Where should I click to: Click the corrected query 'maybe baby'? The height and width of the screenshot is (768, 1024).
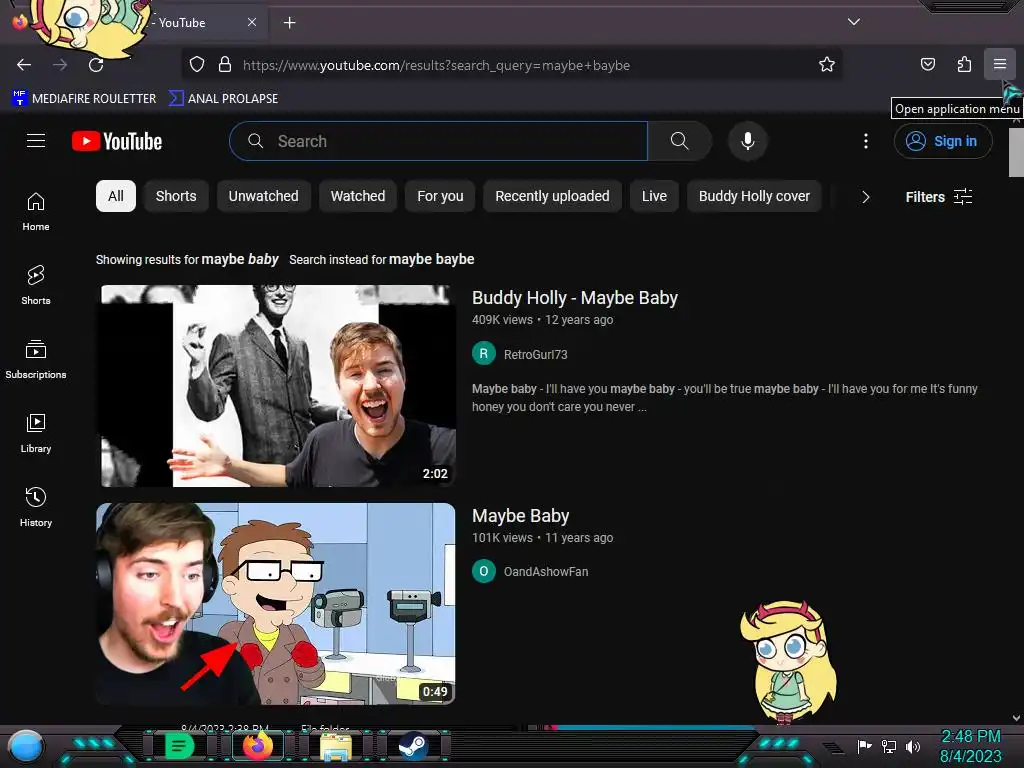pos(240,259)
